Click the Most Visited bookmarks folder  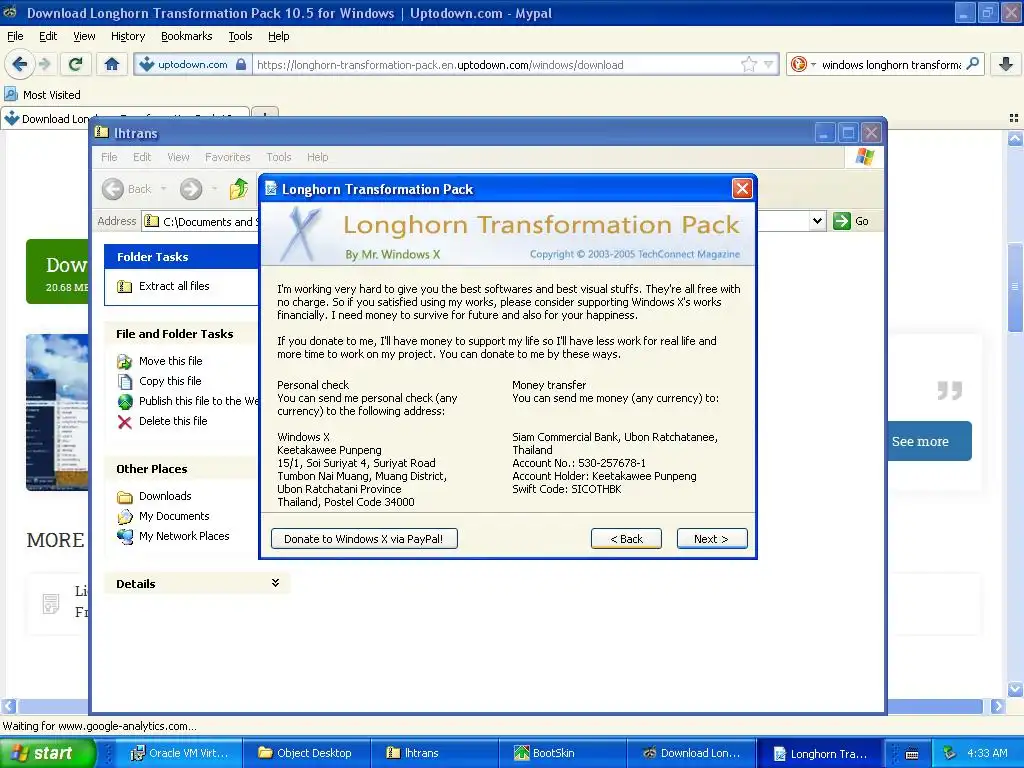tap(42, 95)
